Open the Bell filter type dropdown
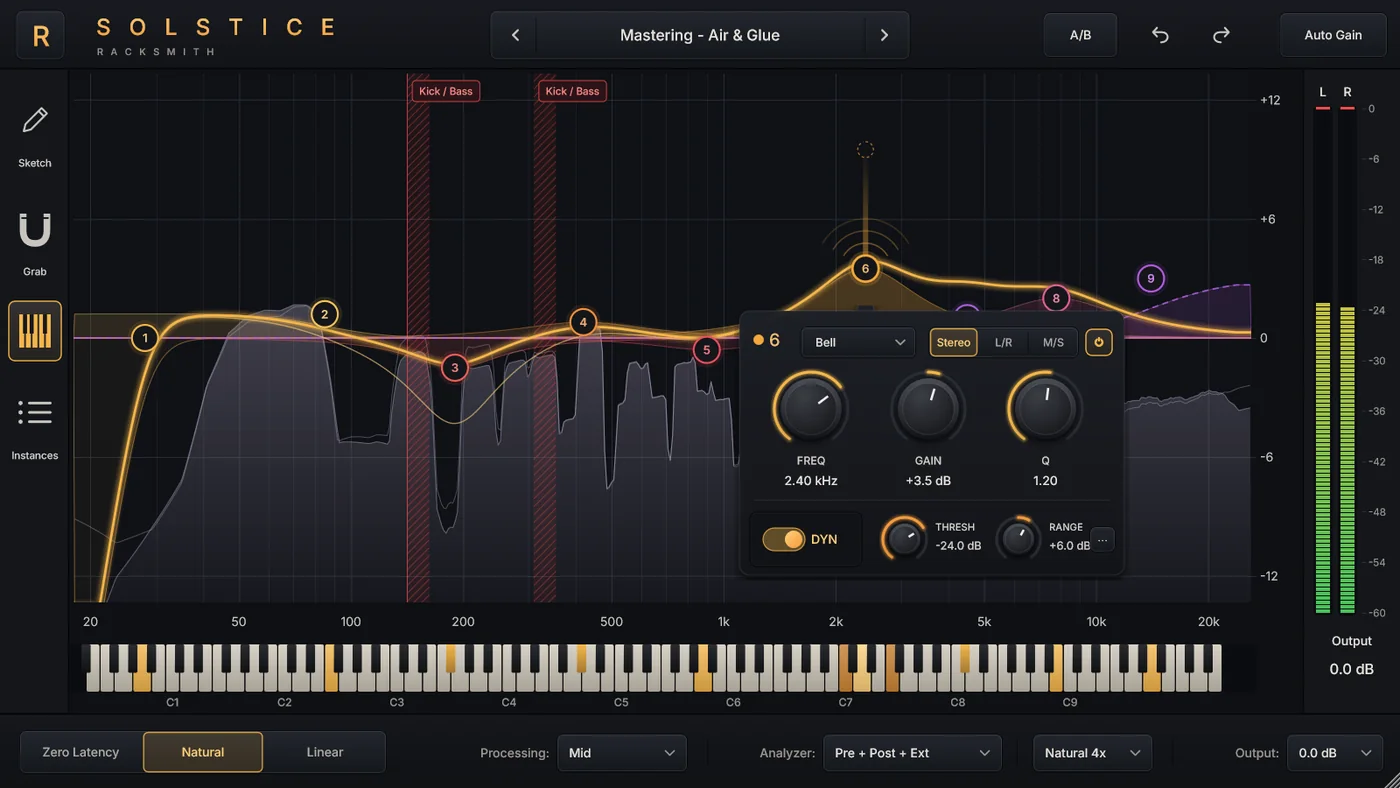 click(x=858, y=342)
